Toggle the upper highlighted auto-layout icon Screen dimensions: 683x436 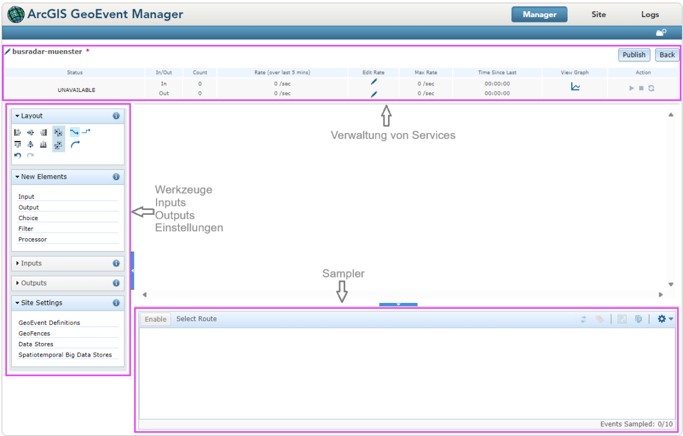pos(58,132)
